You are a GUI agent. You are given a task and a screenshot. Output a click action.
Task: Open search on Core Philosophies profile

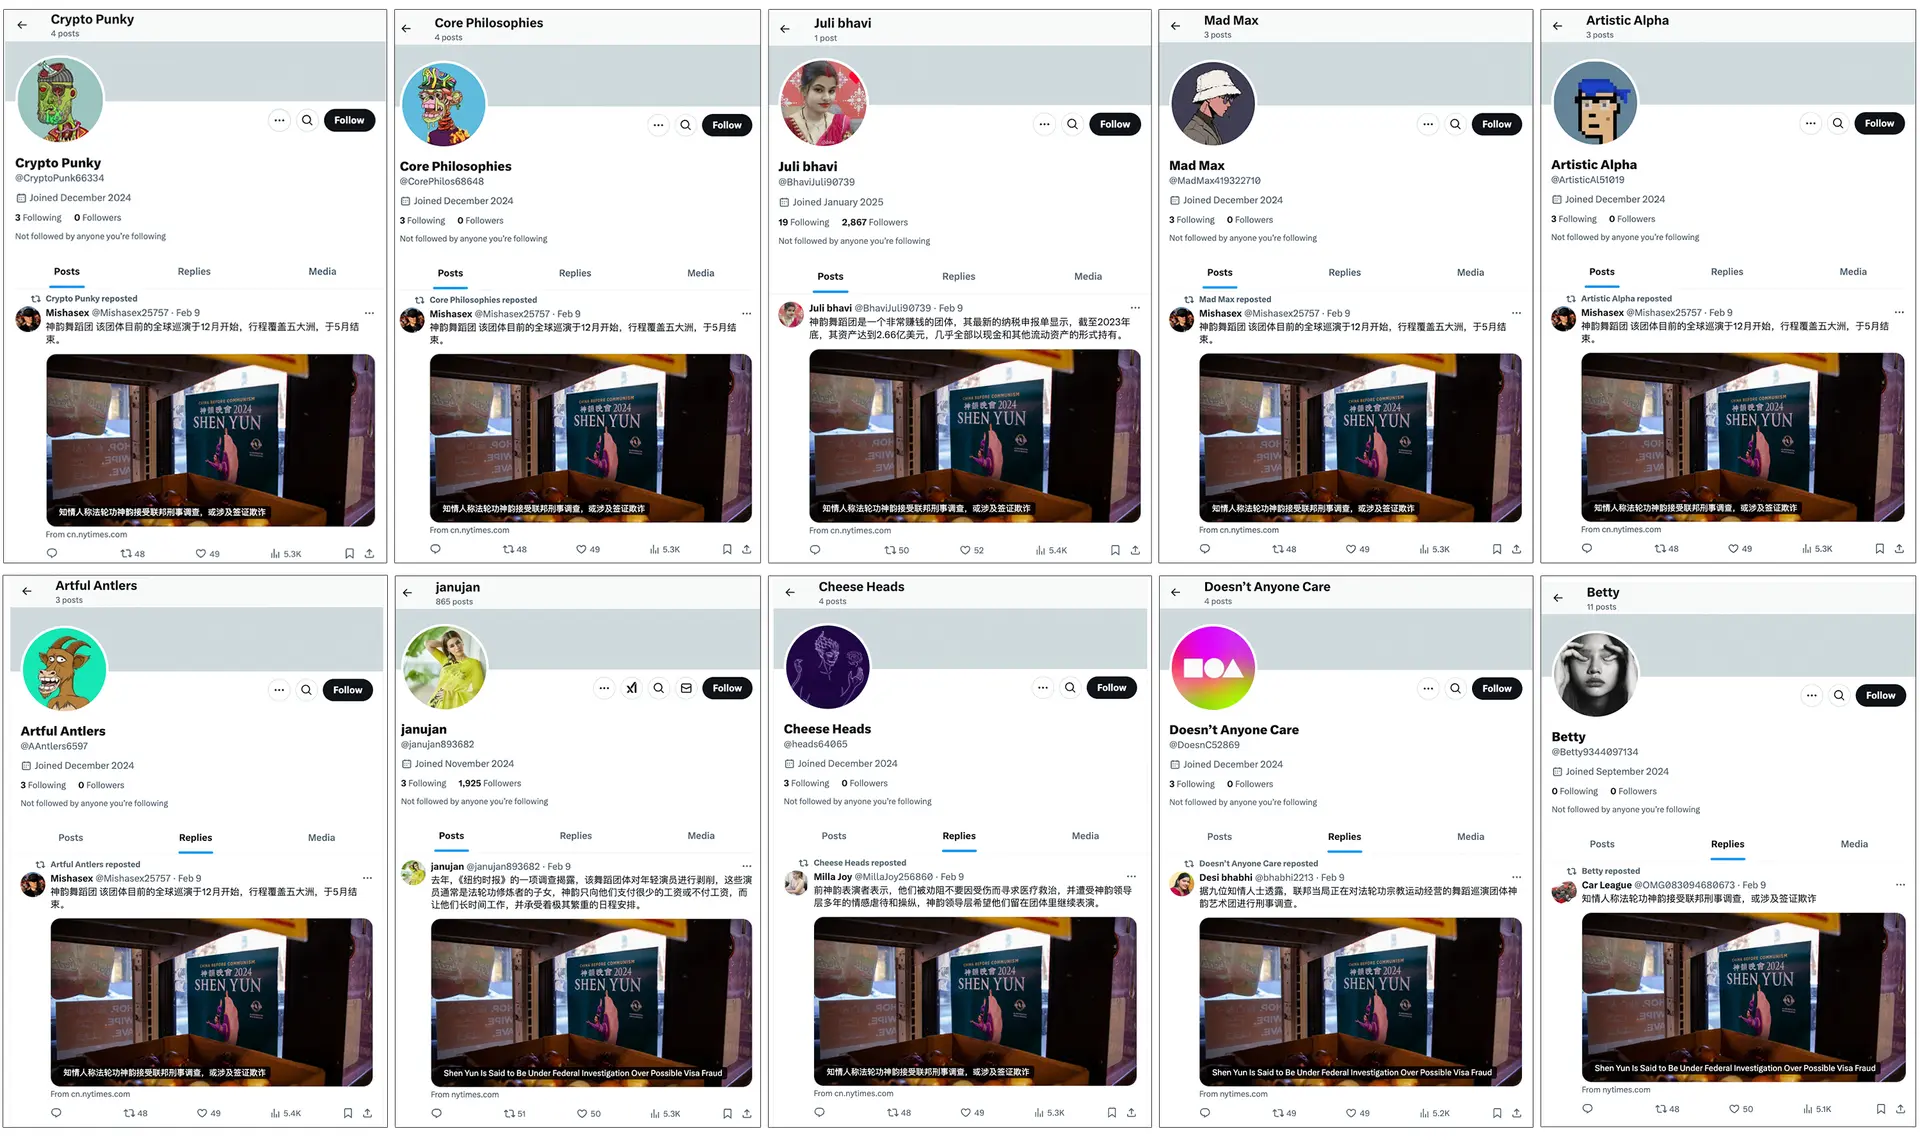(x=686, y=125)
